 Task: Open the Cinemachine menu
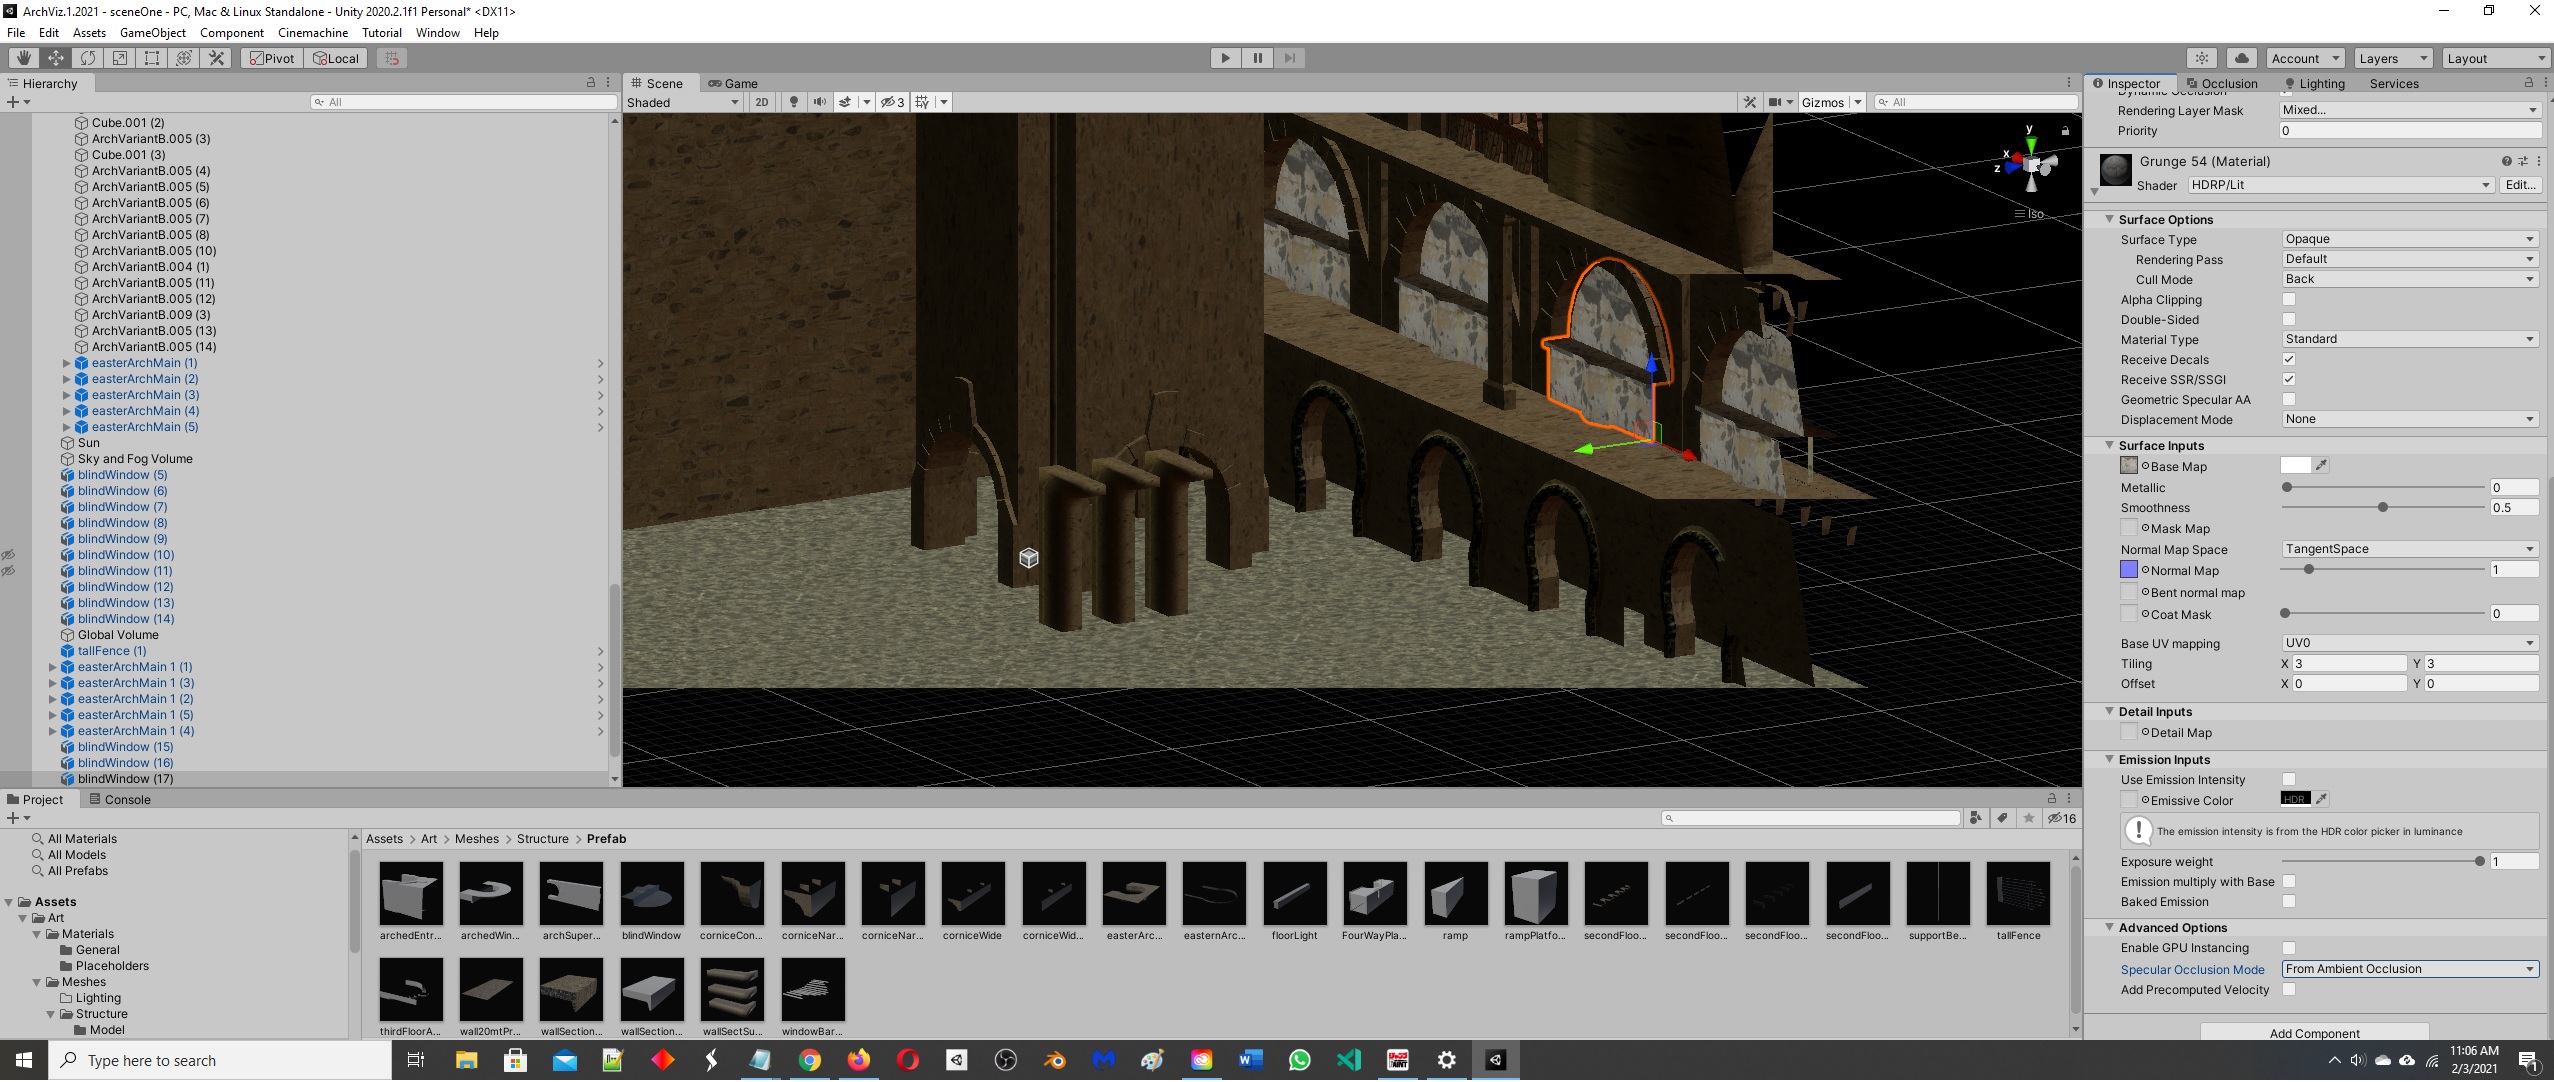312,33
